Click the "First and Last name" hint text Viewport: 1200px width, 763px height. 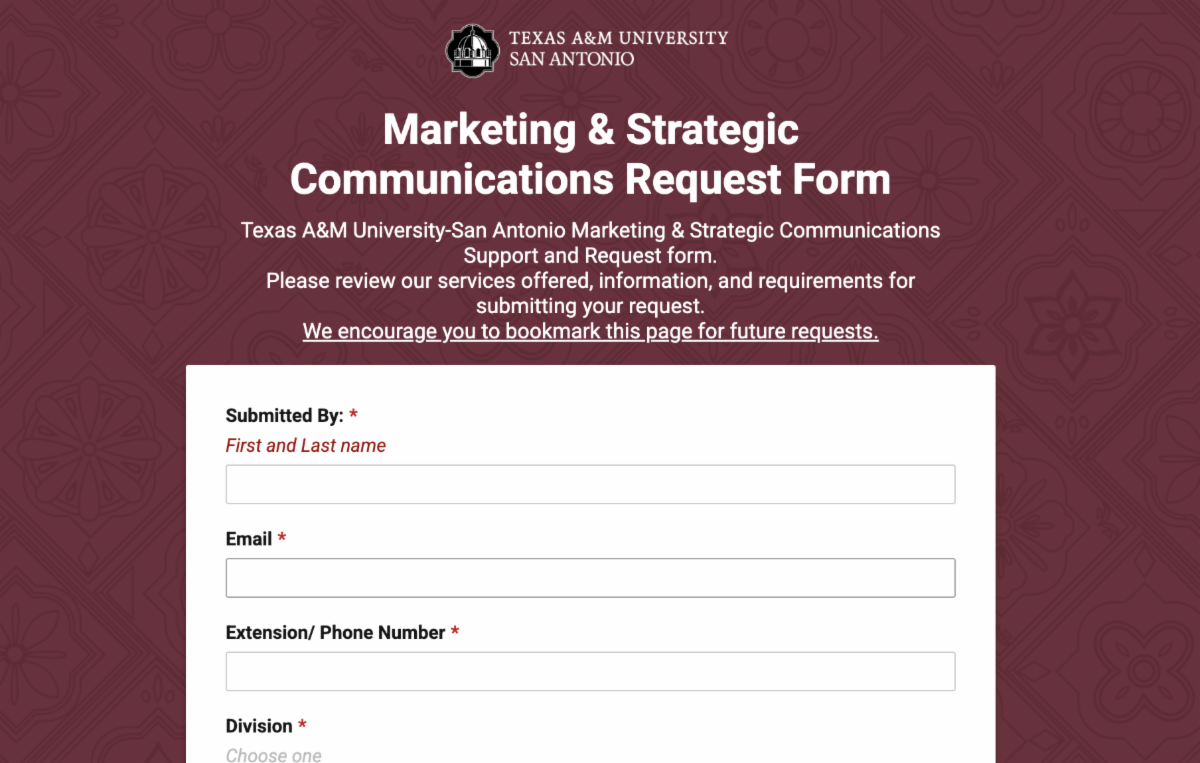click(306, 446)
